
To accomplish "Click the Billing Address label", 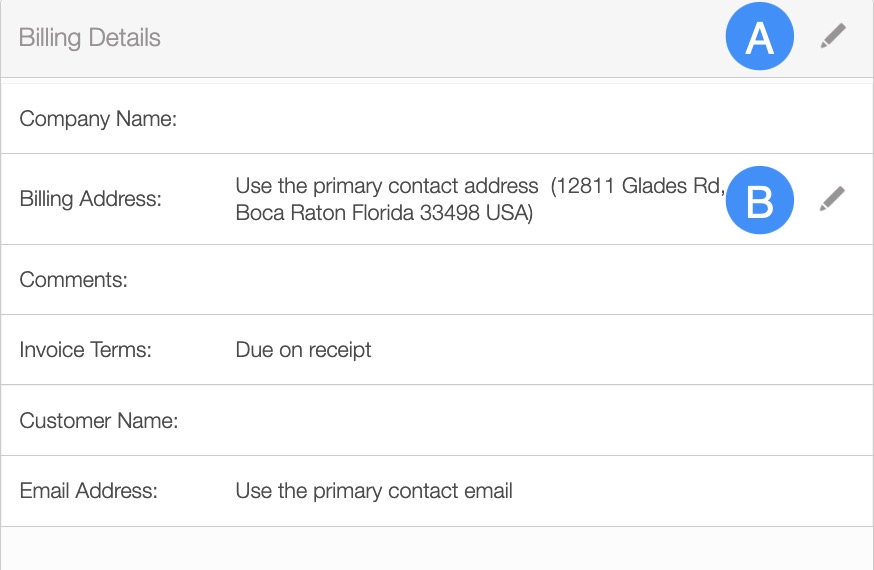I will click(x=90, y=199).
